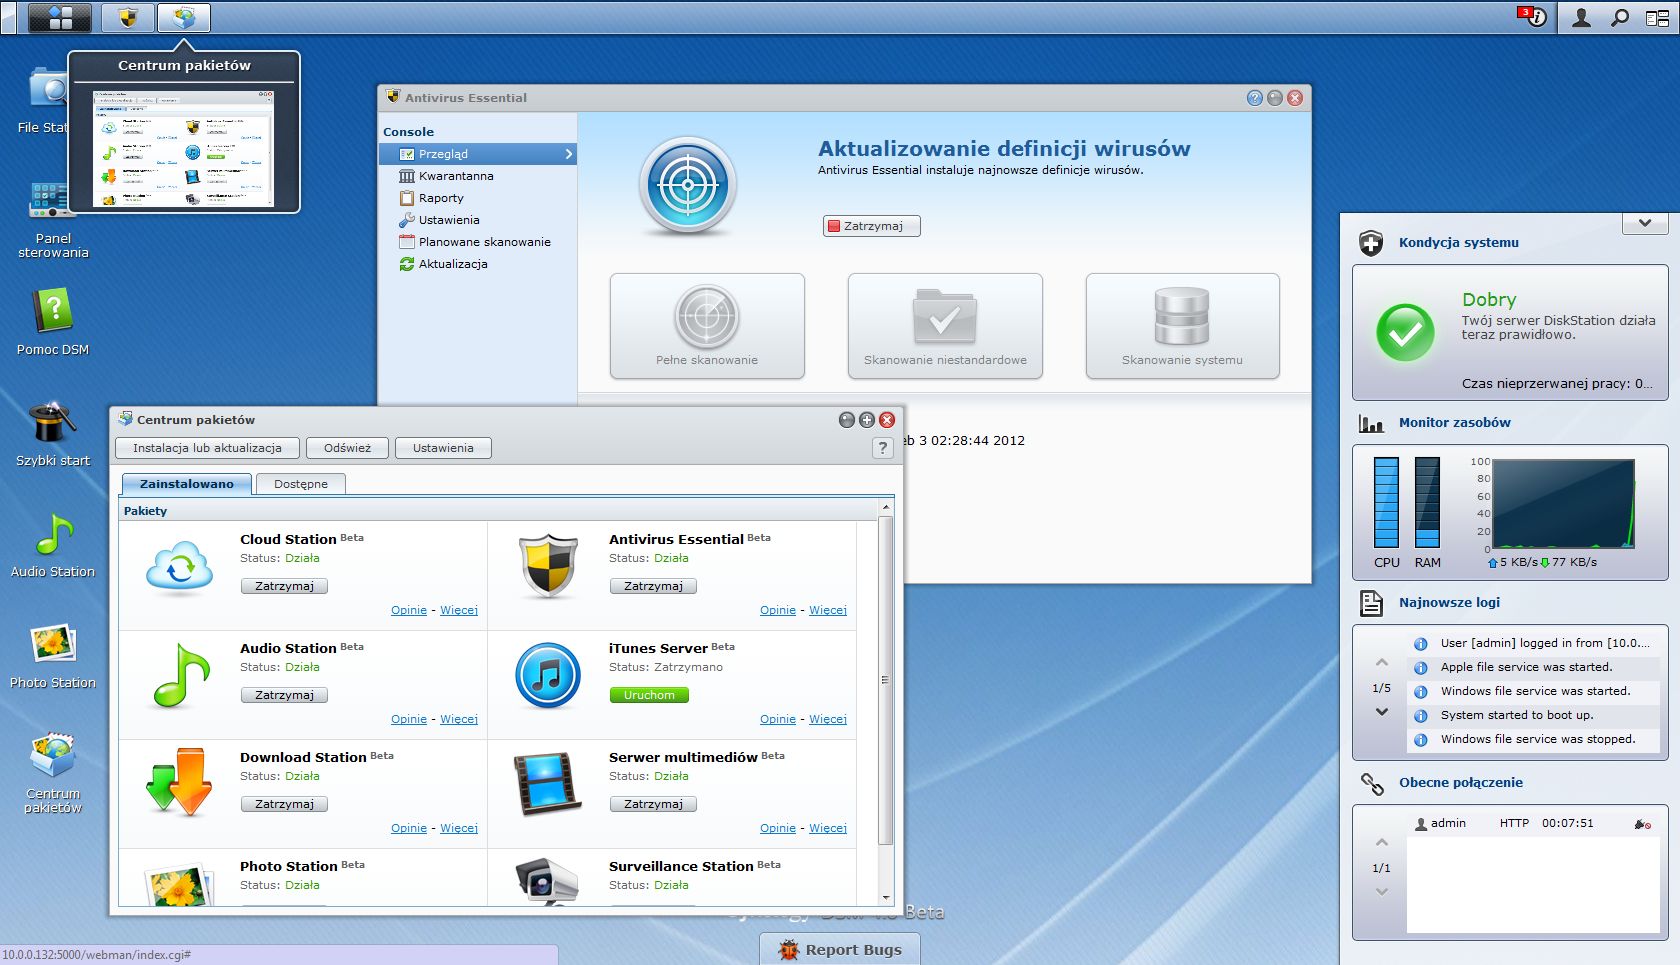Open Opinie link for Cloud Station

(x=409, y=610)
